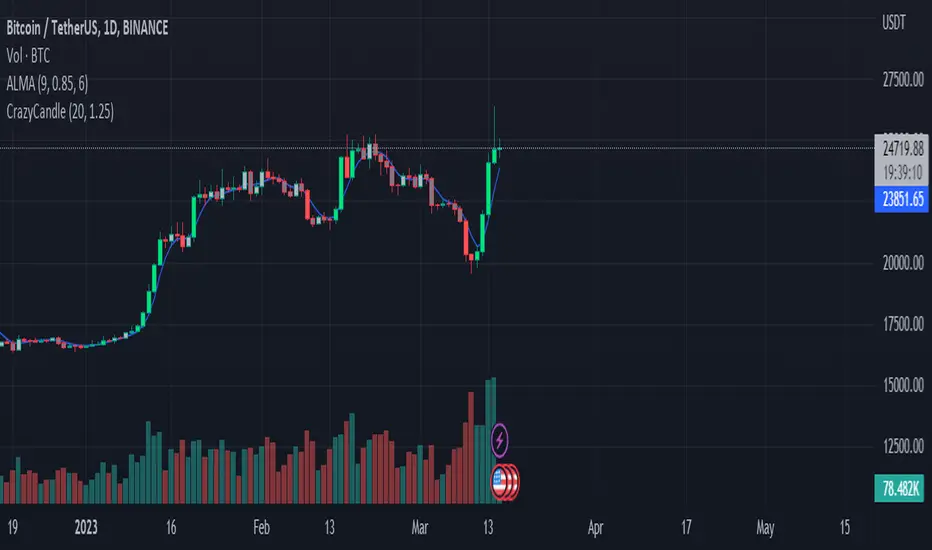This screenshot has width=932, height=550.
Task: Click the May label on the time axis
Action: (766, 528)
